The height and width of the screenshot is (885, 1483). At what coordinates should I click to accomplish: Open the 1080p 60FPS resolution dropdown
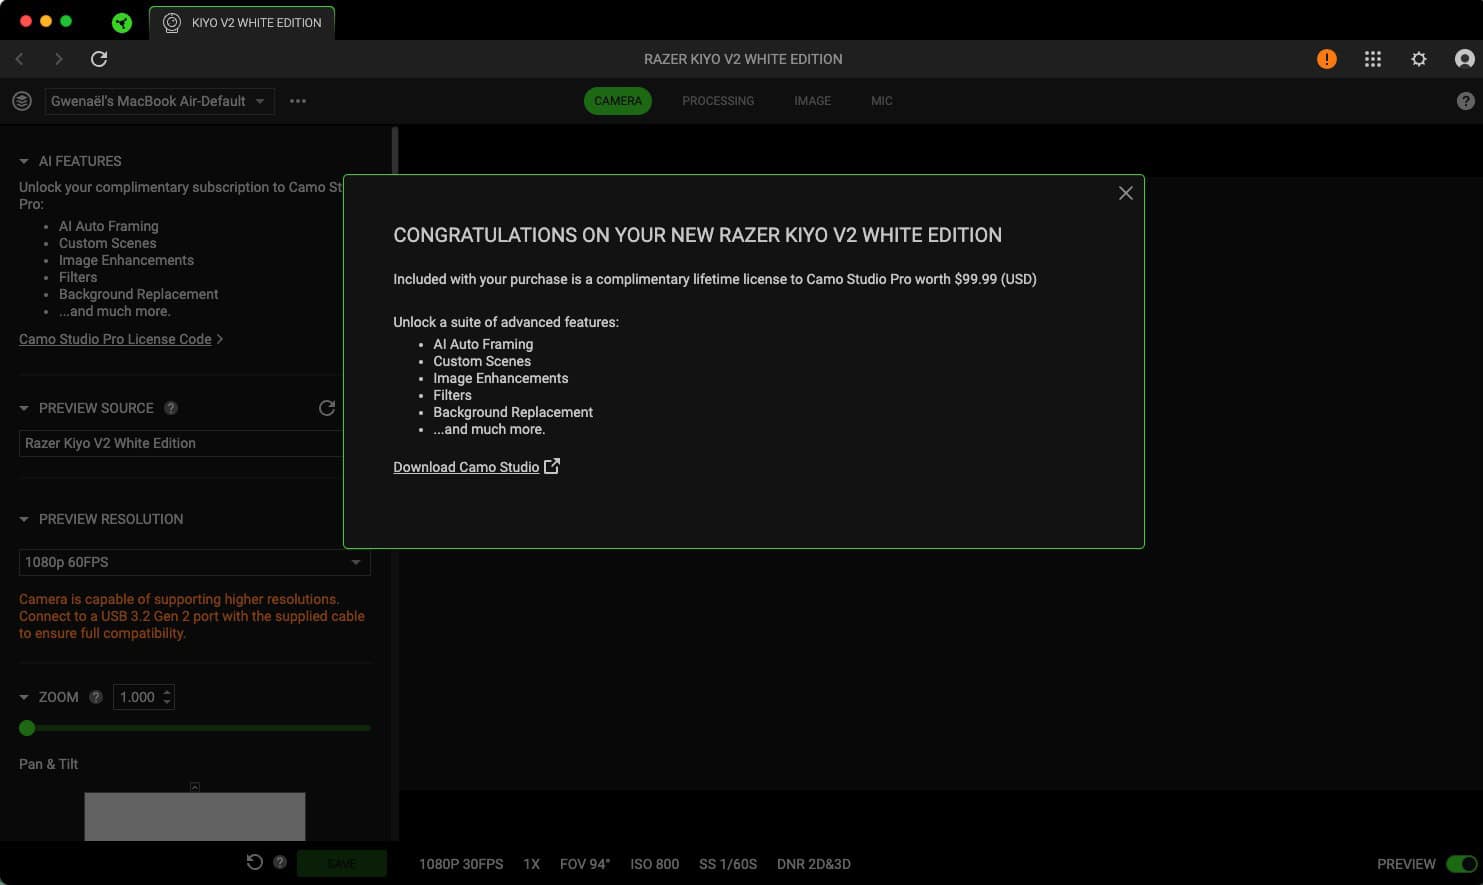(194, 562)
